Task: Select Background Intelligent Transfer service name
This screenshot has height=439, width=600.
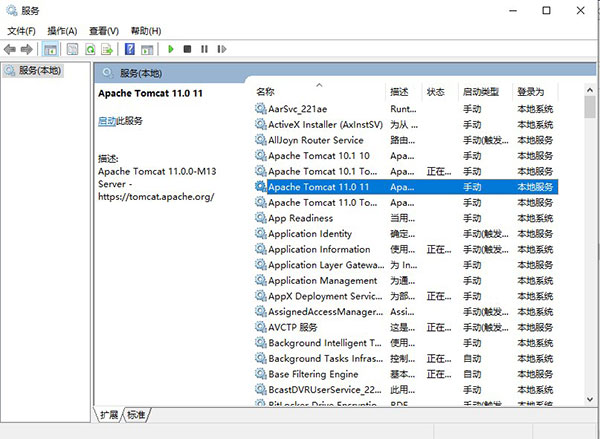Action: pos(325,343)
